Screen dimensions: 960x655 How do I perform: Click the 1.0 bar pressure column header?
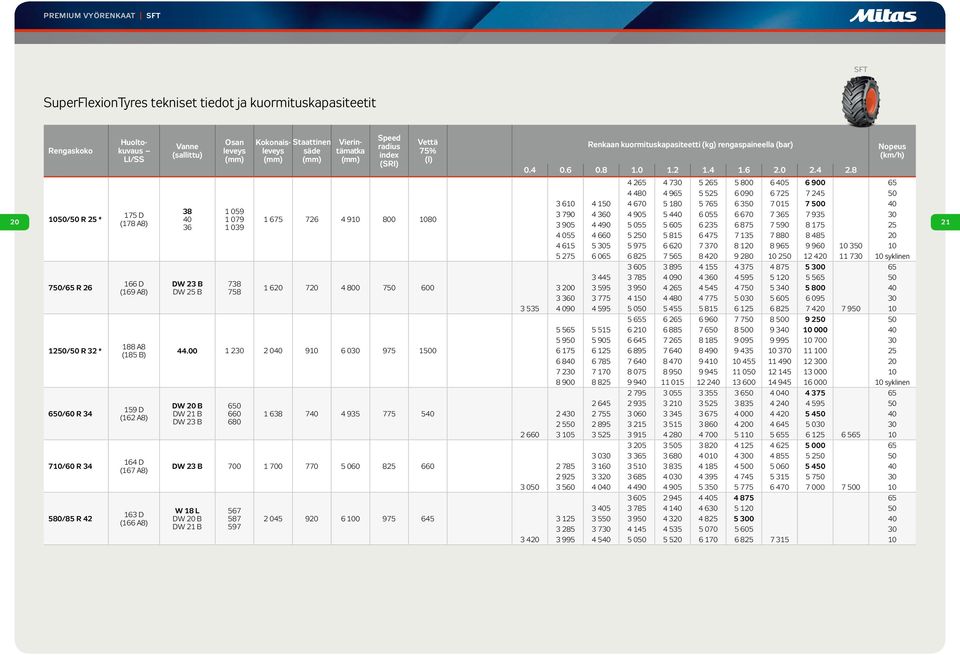click(637, 170)
